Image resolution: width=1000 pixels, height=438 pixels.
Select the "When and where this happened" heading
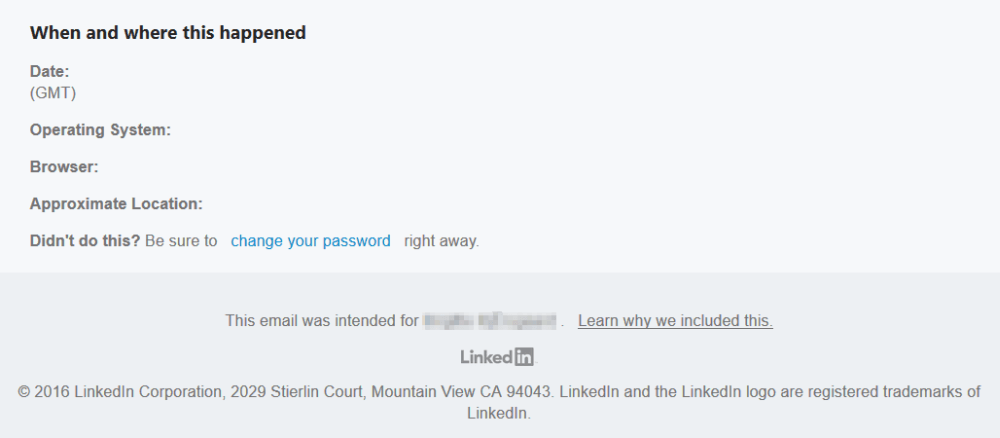click(168, 33)
